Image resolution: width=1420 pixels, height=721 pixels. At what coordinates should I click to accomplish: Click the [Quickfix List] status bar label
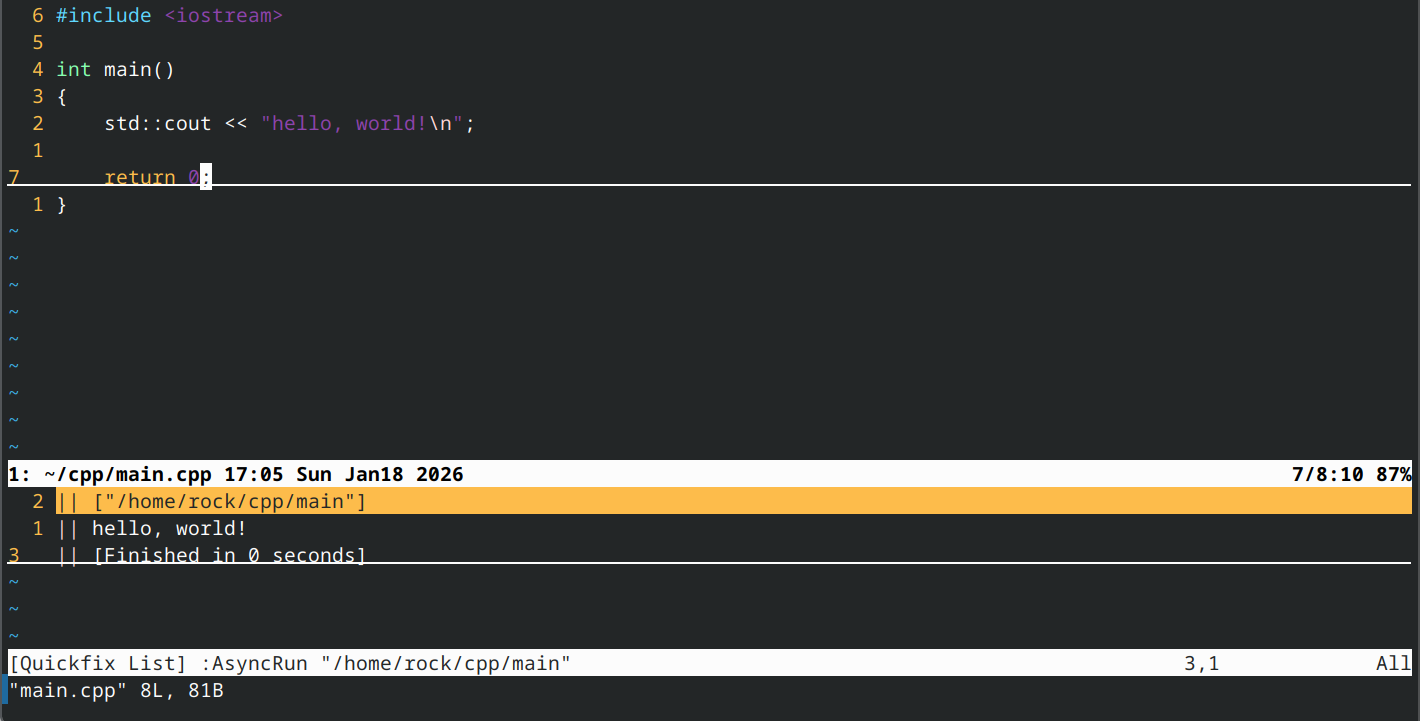tap(98, 663)
